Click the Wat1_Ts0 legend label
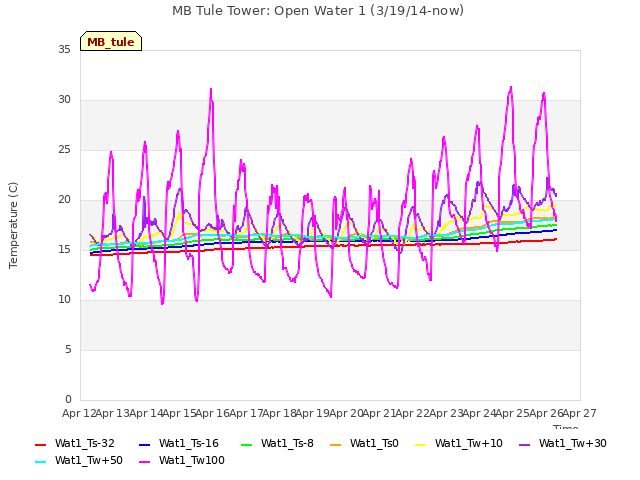 click(374, 444)
